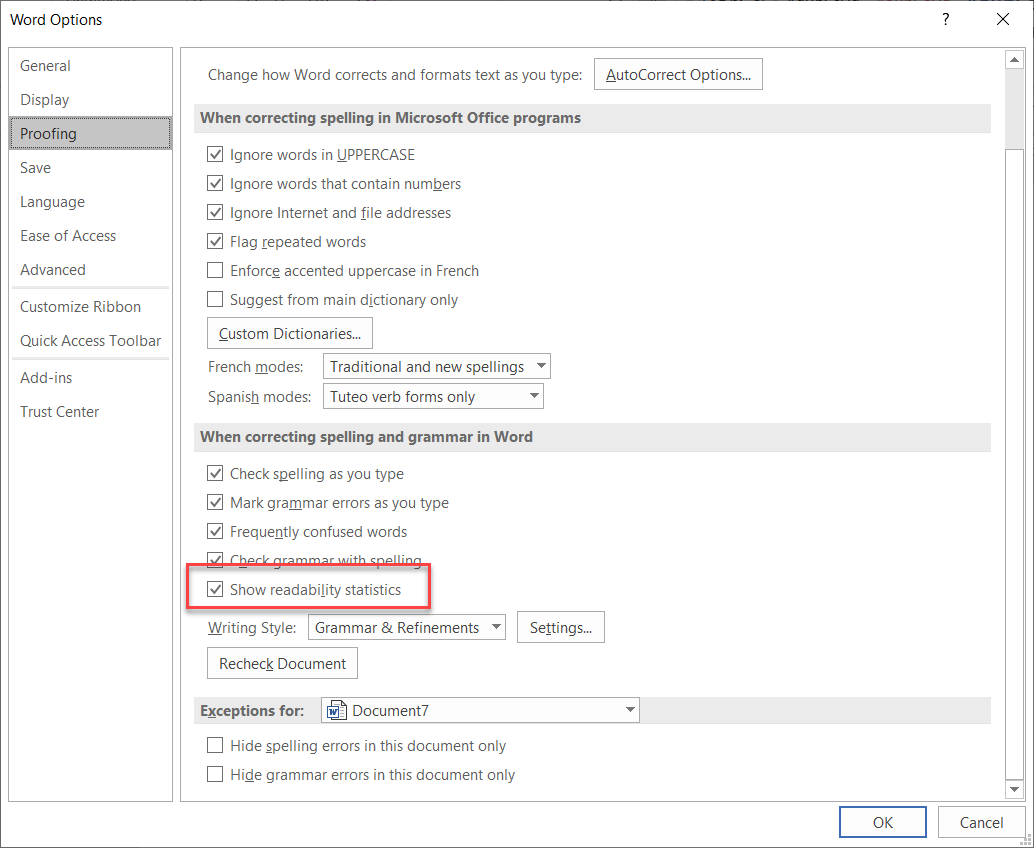Toggle Check grammar with spelling
The image size is (1034, 848).
pyautogui.click(x=215, y=560)
